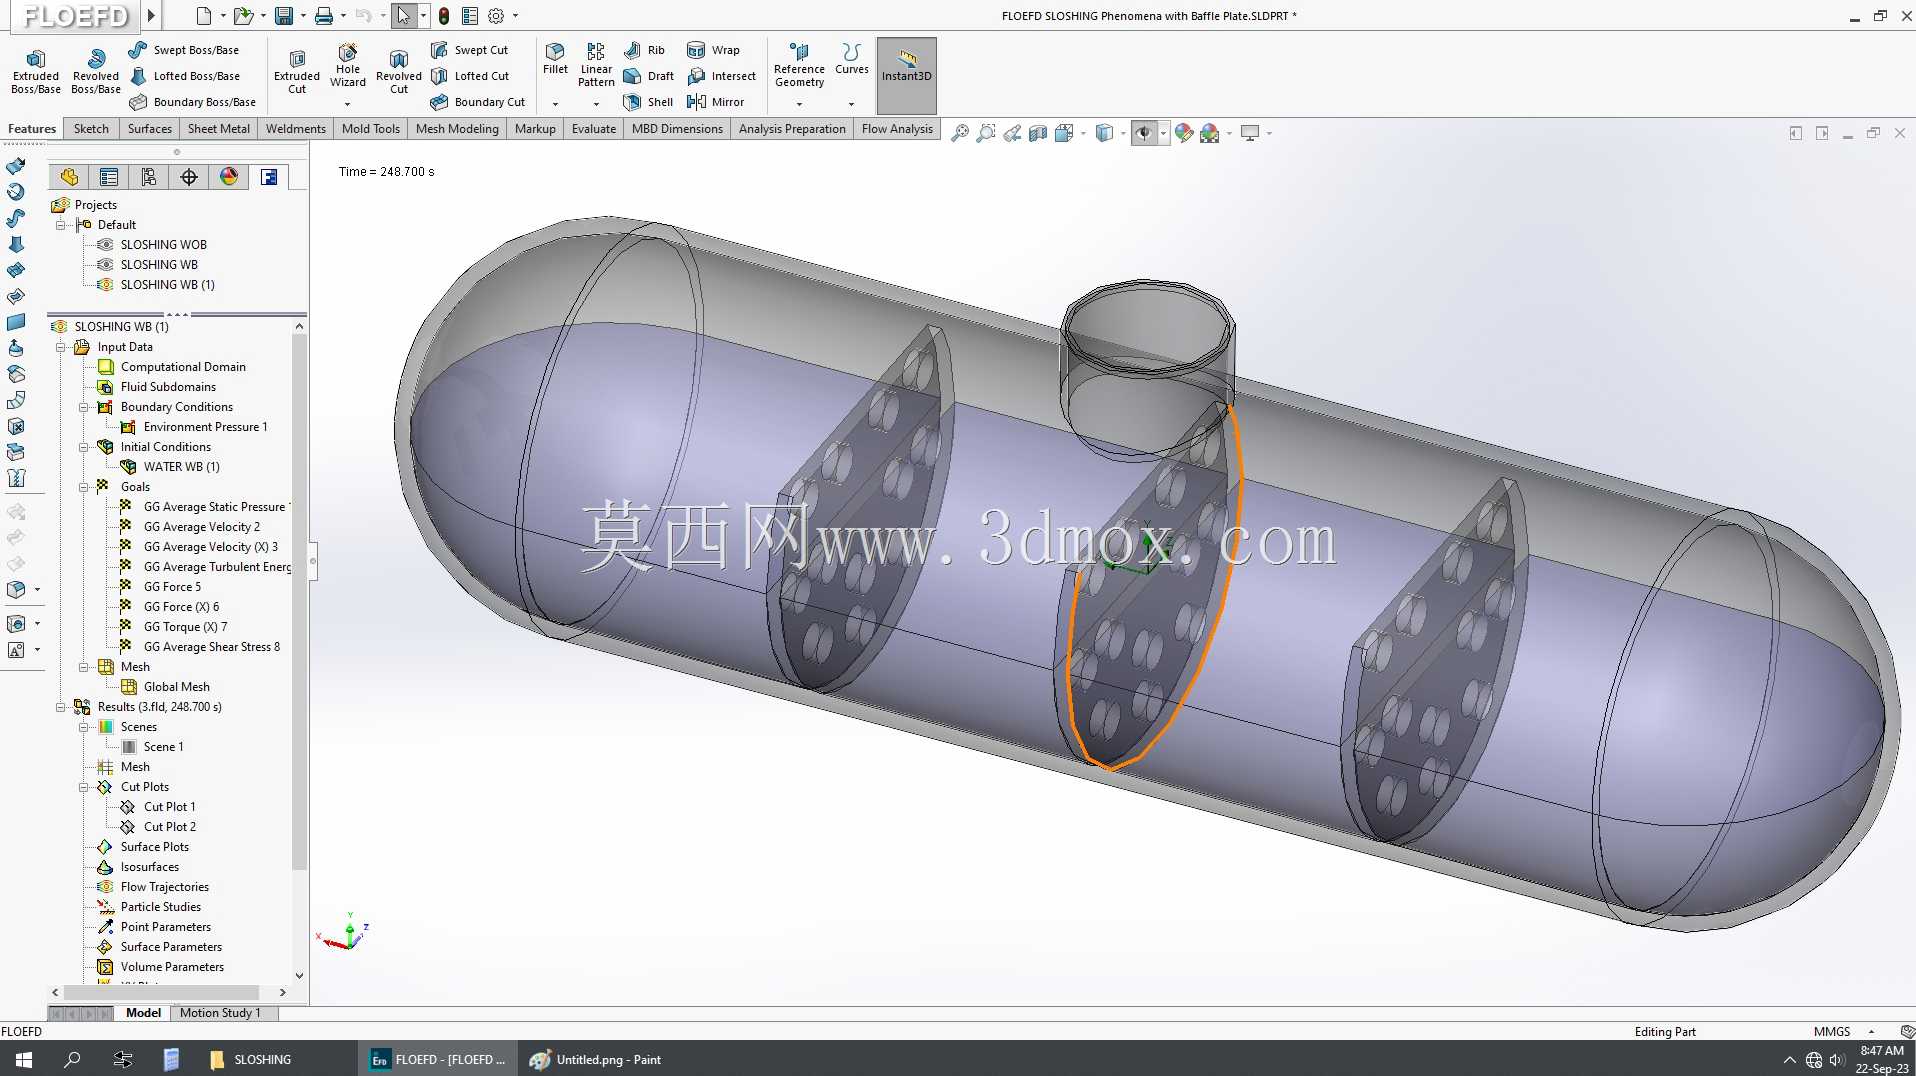Click the Wrap feature
The width and height of the screenshot is (1916, 1076).
click(714, 50)
